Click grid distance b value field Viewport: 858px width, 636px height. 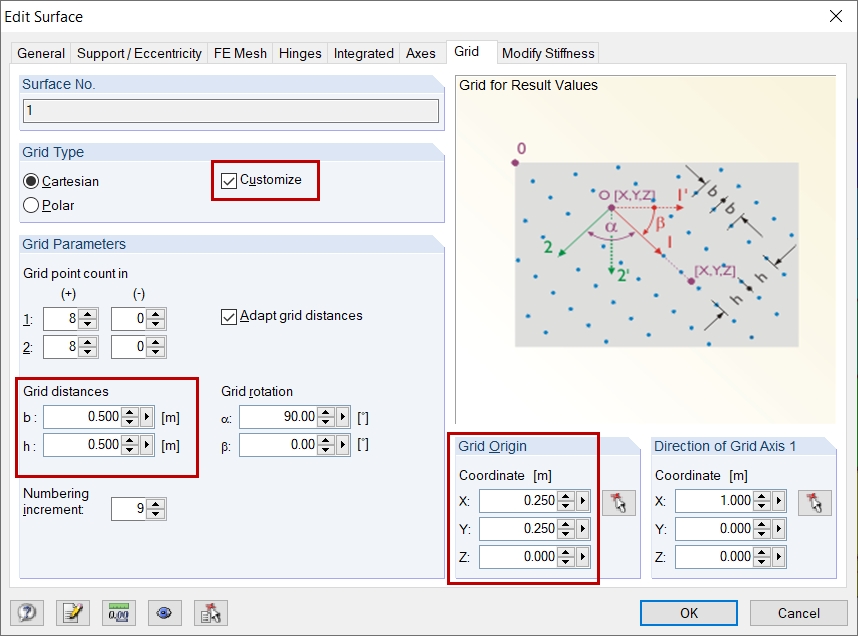pyautogui.click(x=82, y=417)
